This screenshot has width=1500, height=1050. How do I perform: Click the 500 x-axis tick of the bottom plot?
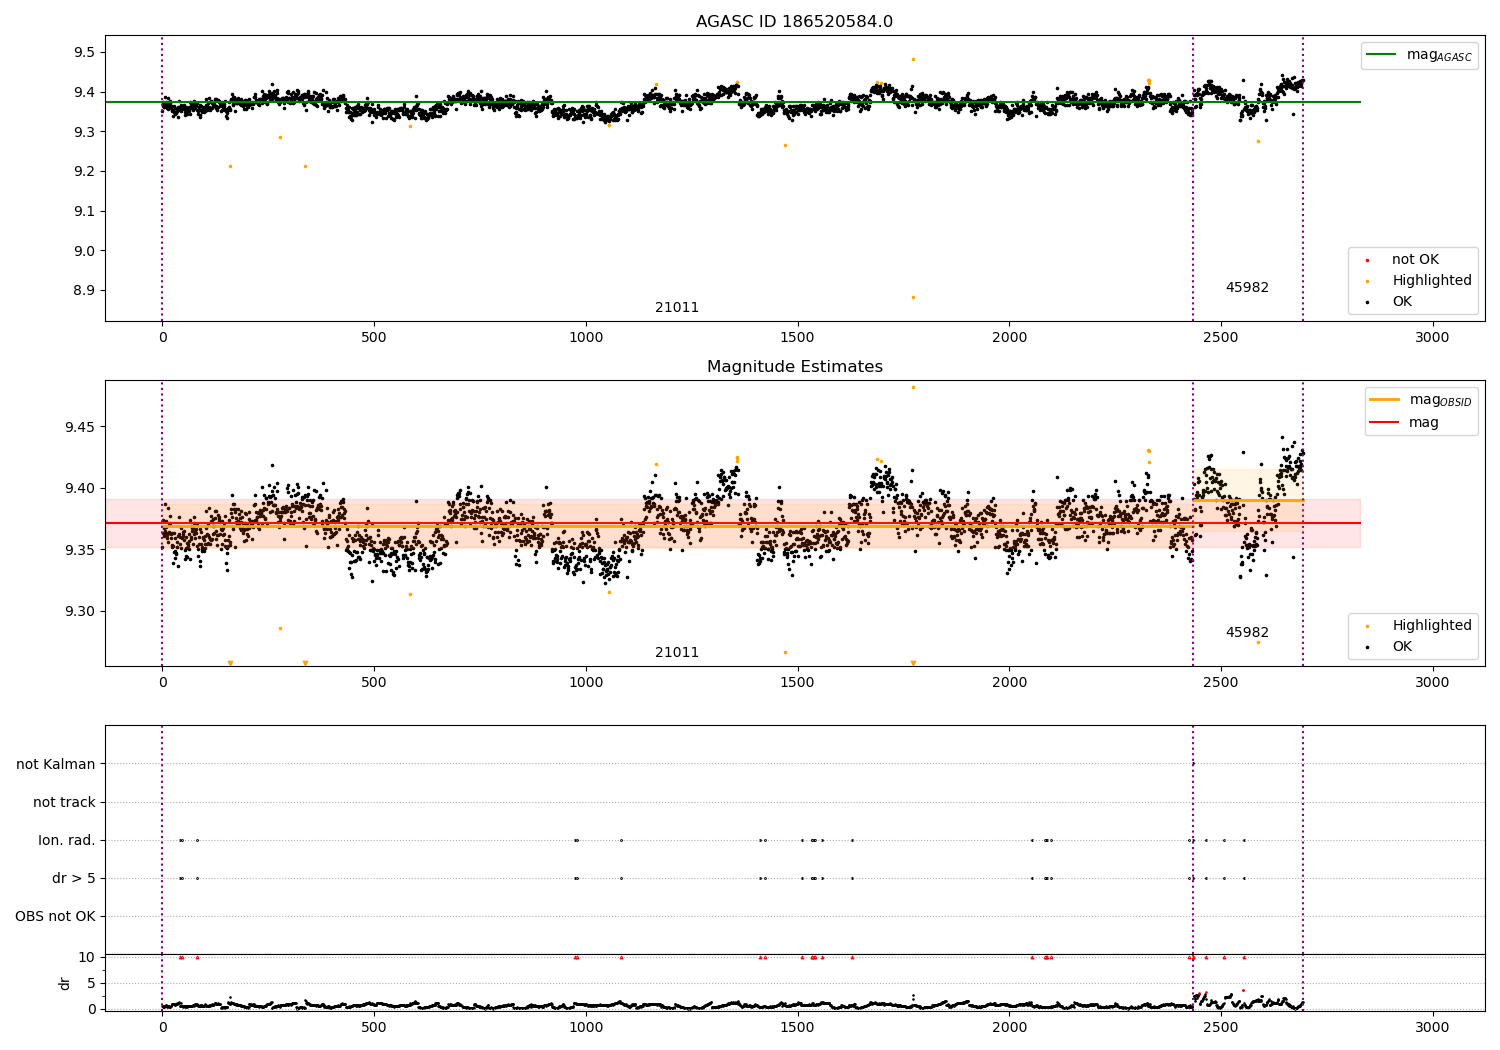coord(374,1028)
